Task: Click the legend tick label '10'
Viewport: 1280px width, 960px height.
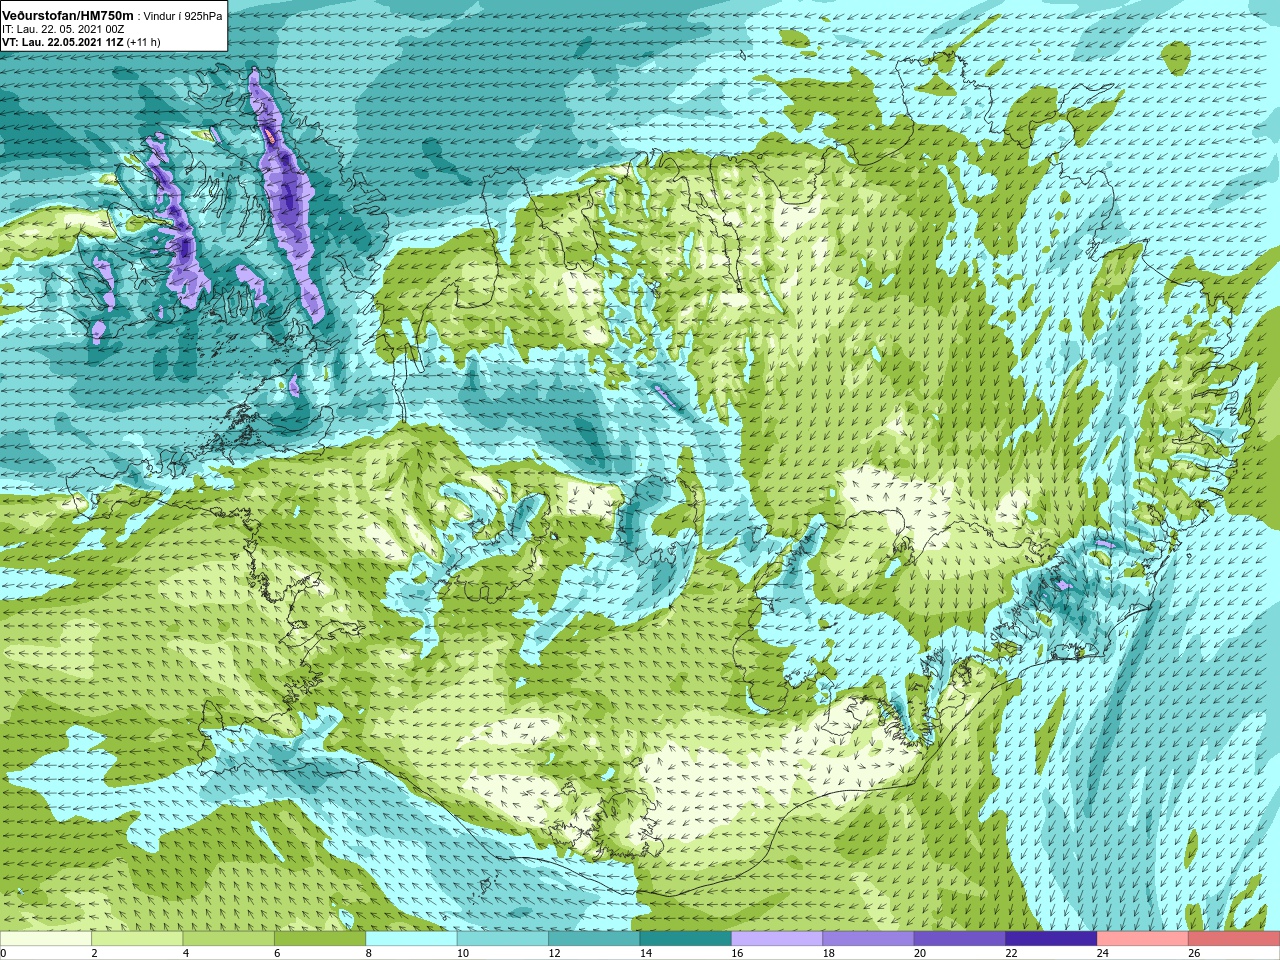Action: tap(463, 953)
